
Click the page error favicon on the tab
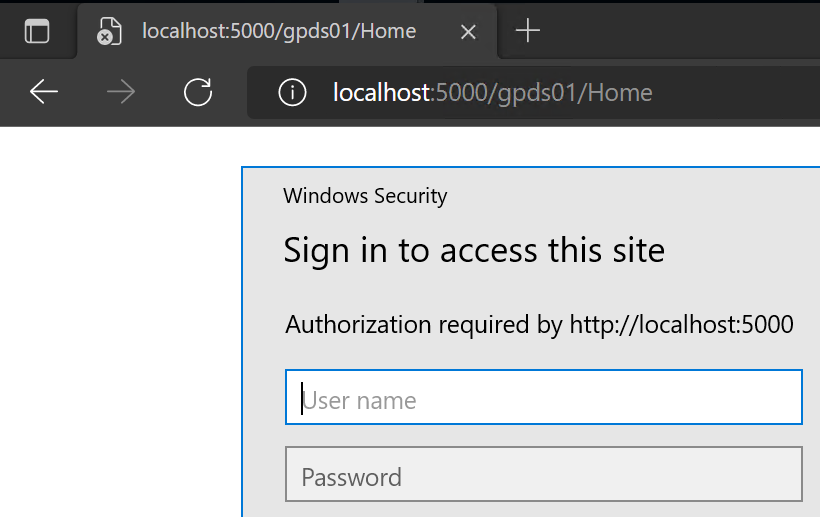109,31
